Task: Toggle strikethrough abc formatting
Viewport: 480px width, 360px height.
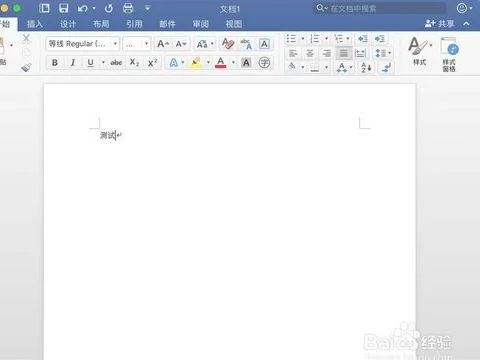Action: click(x=116, y=62)
